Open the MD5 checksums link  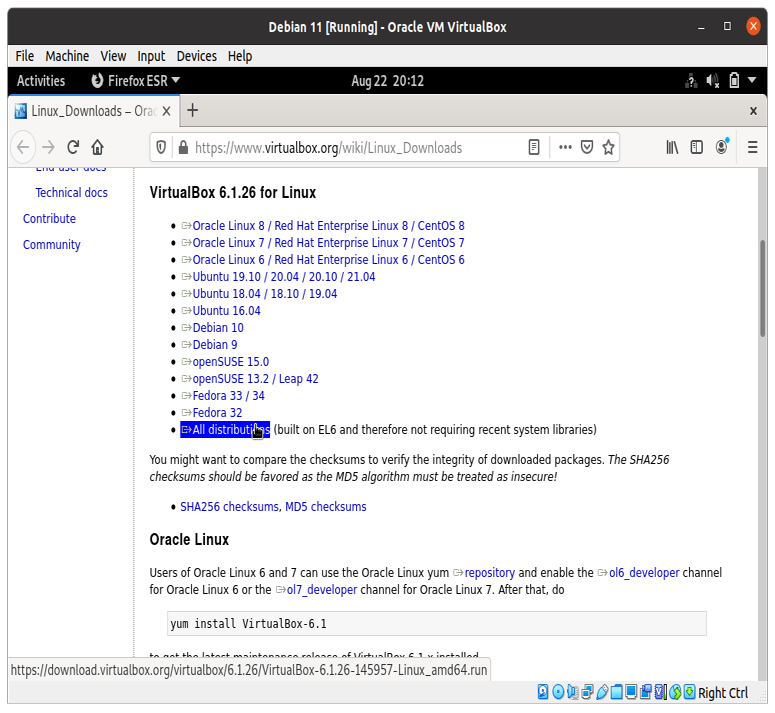click(326, 506)
